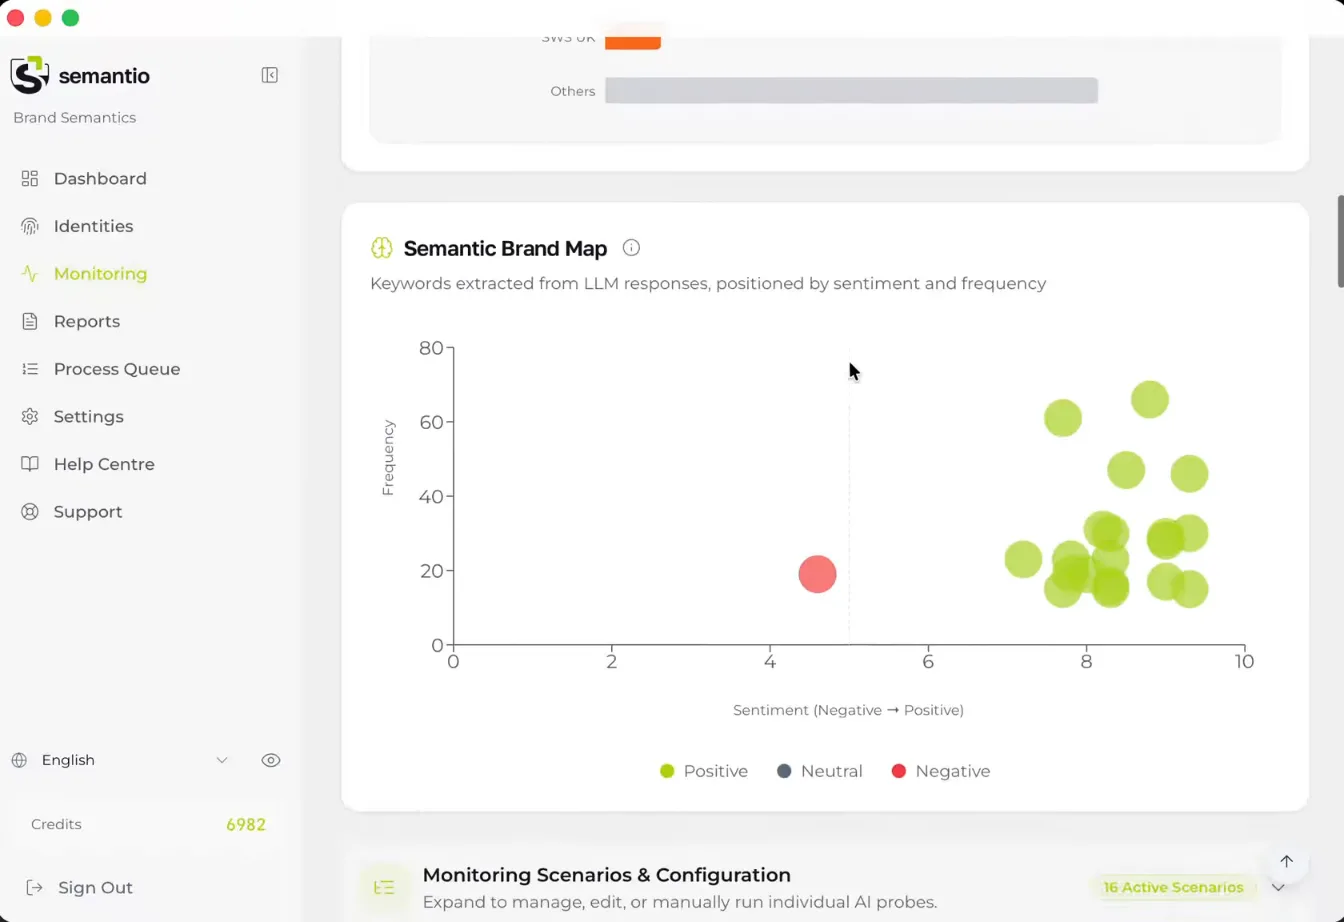1344x922 pixels.
Task: Open the Process Queue list icon
Action: (x=30, y=369)
